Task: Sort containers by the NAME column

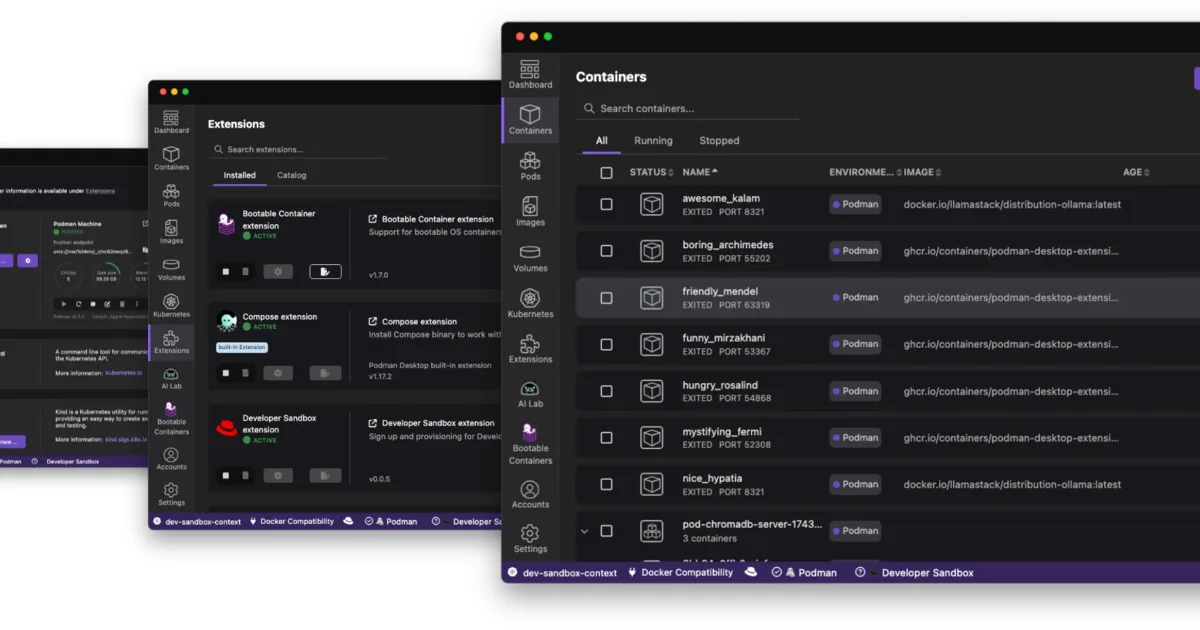Action: (x=700, y=172)
